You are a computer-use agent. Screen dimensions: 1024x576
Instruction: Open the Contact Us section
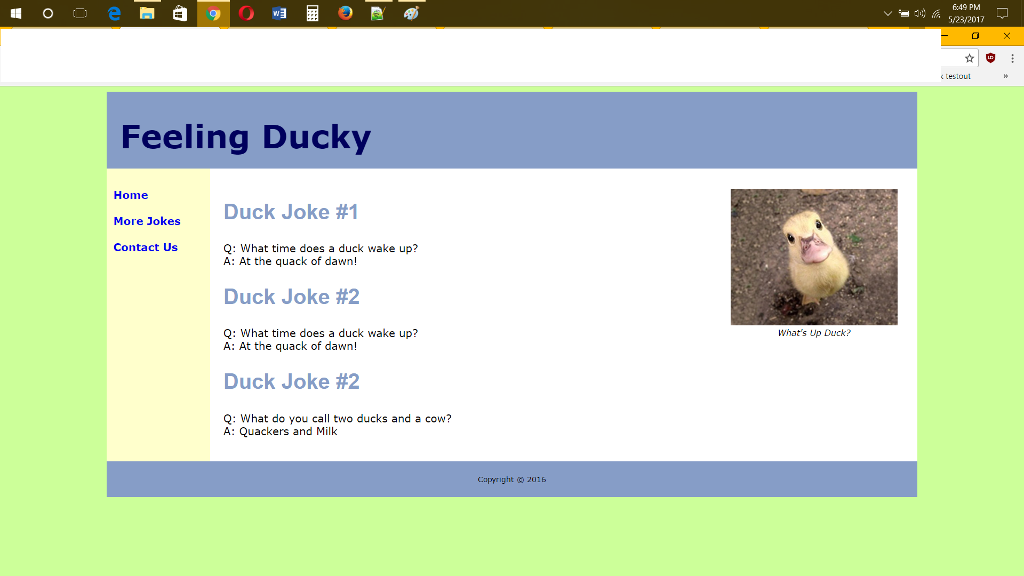[145, 247]
